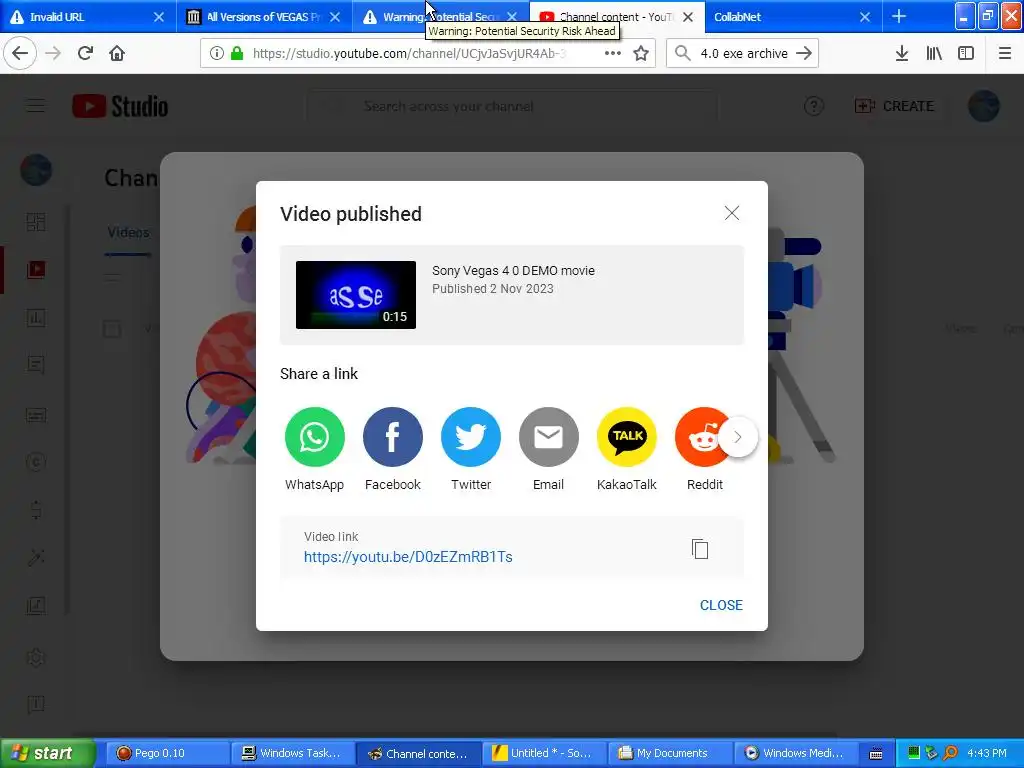Run the search with the arrow button
This screenshot has width=1024, height=768.
point(805,54)
